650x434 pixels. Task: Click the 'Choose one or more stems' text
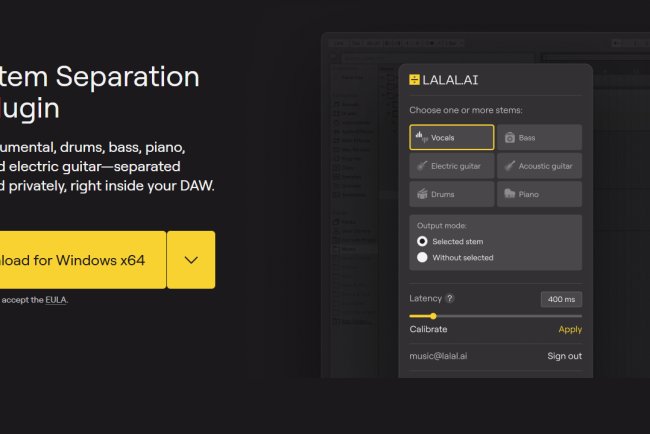pyautogui.click(x=466, y=110)
